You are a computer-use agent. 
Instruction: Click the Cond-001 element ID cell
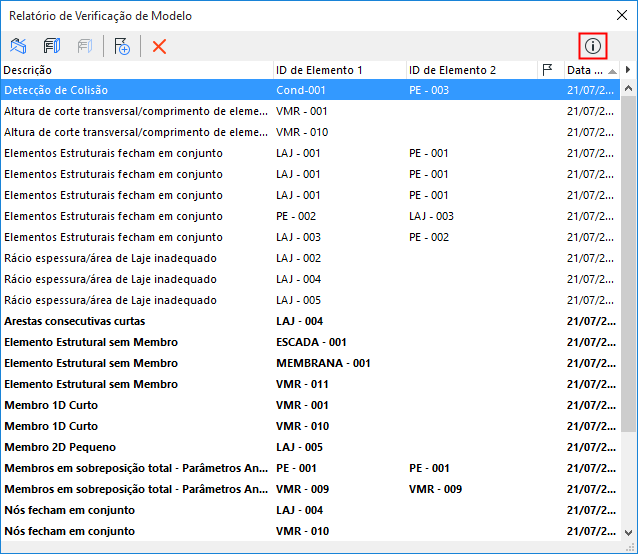(x=301, y=90)
